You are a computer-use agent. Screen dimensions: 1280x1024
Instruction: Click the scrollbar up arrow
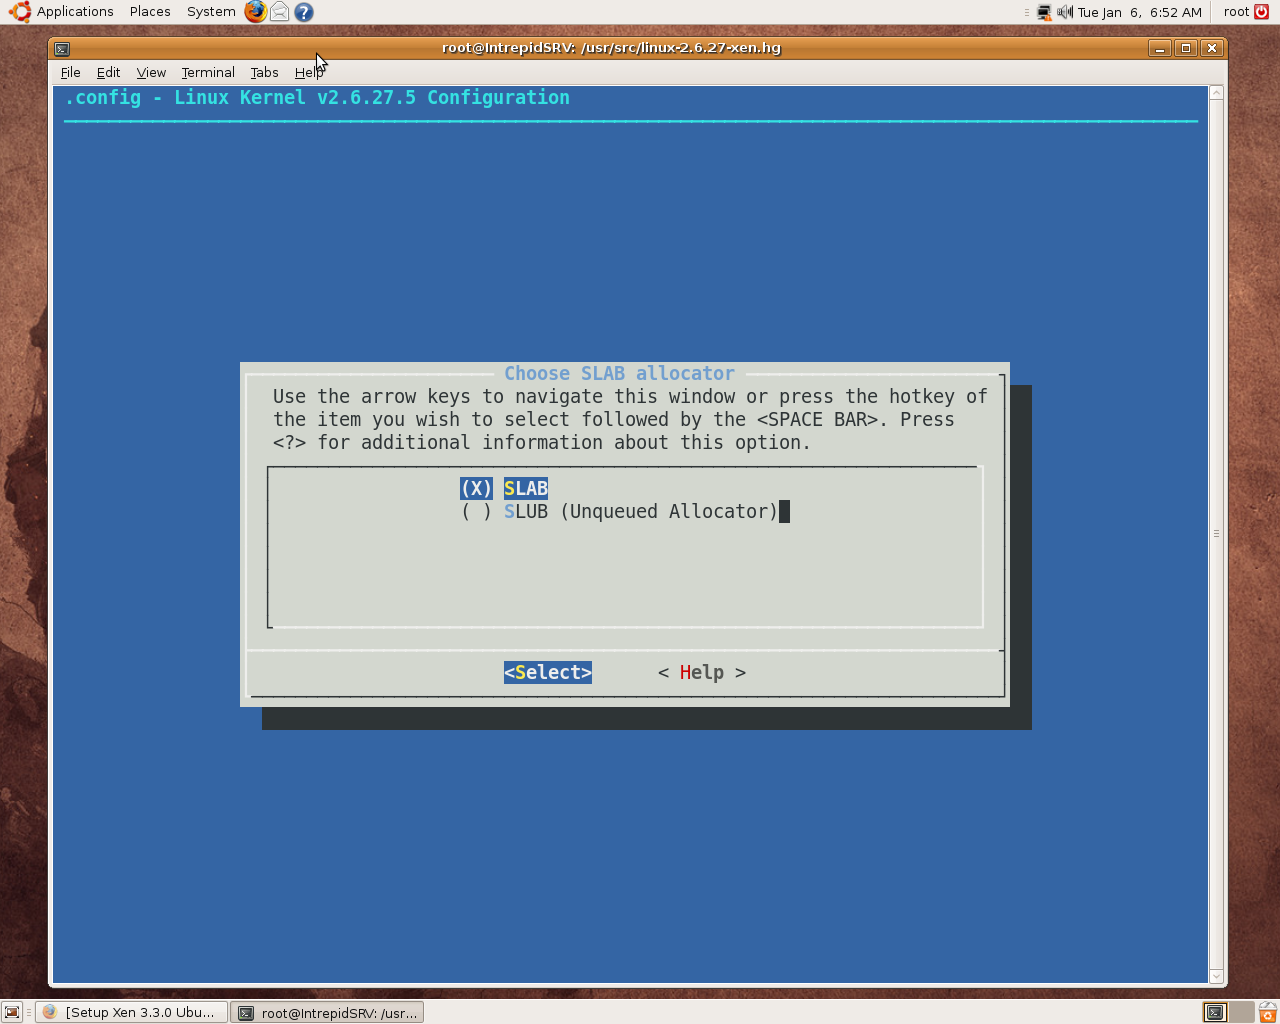1216,93
